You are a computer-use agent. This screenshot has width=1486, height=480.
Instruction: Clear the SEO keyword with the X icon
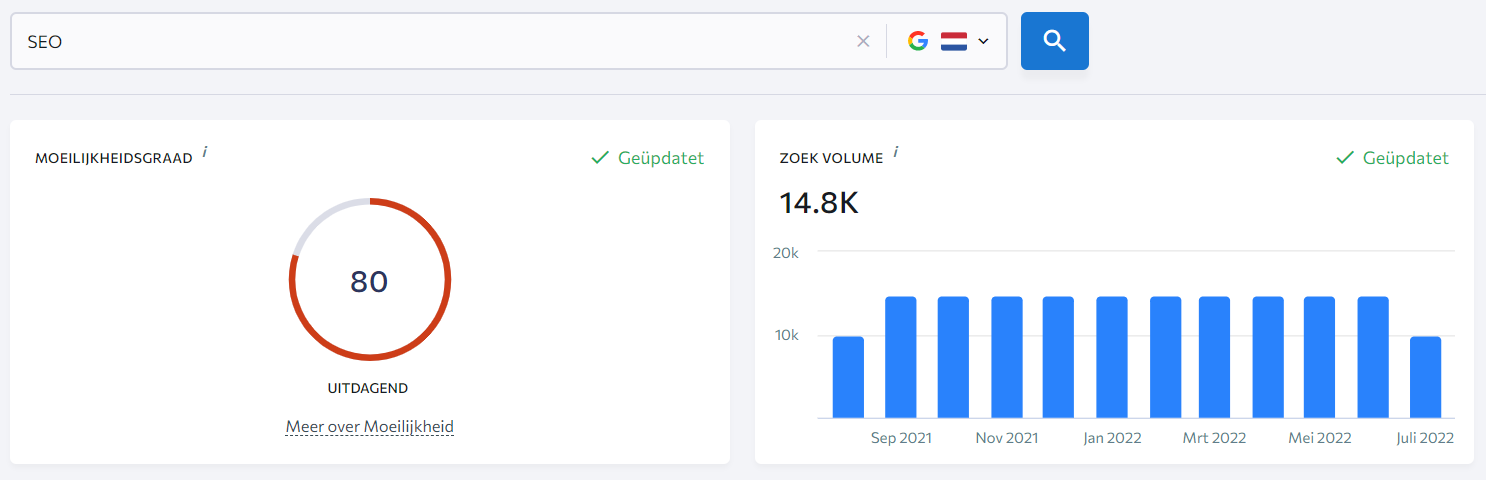pos(863,41)
